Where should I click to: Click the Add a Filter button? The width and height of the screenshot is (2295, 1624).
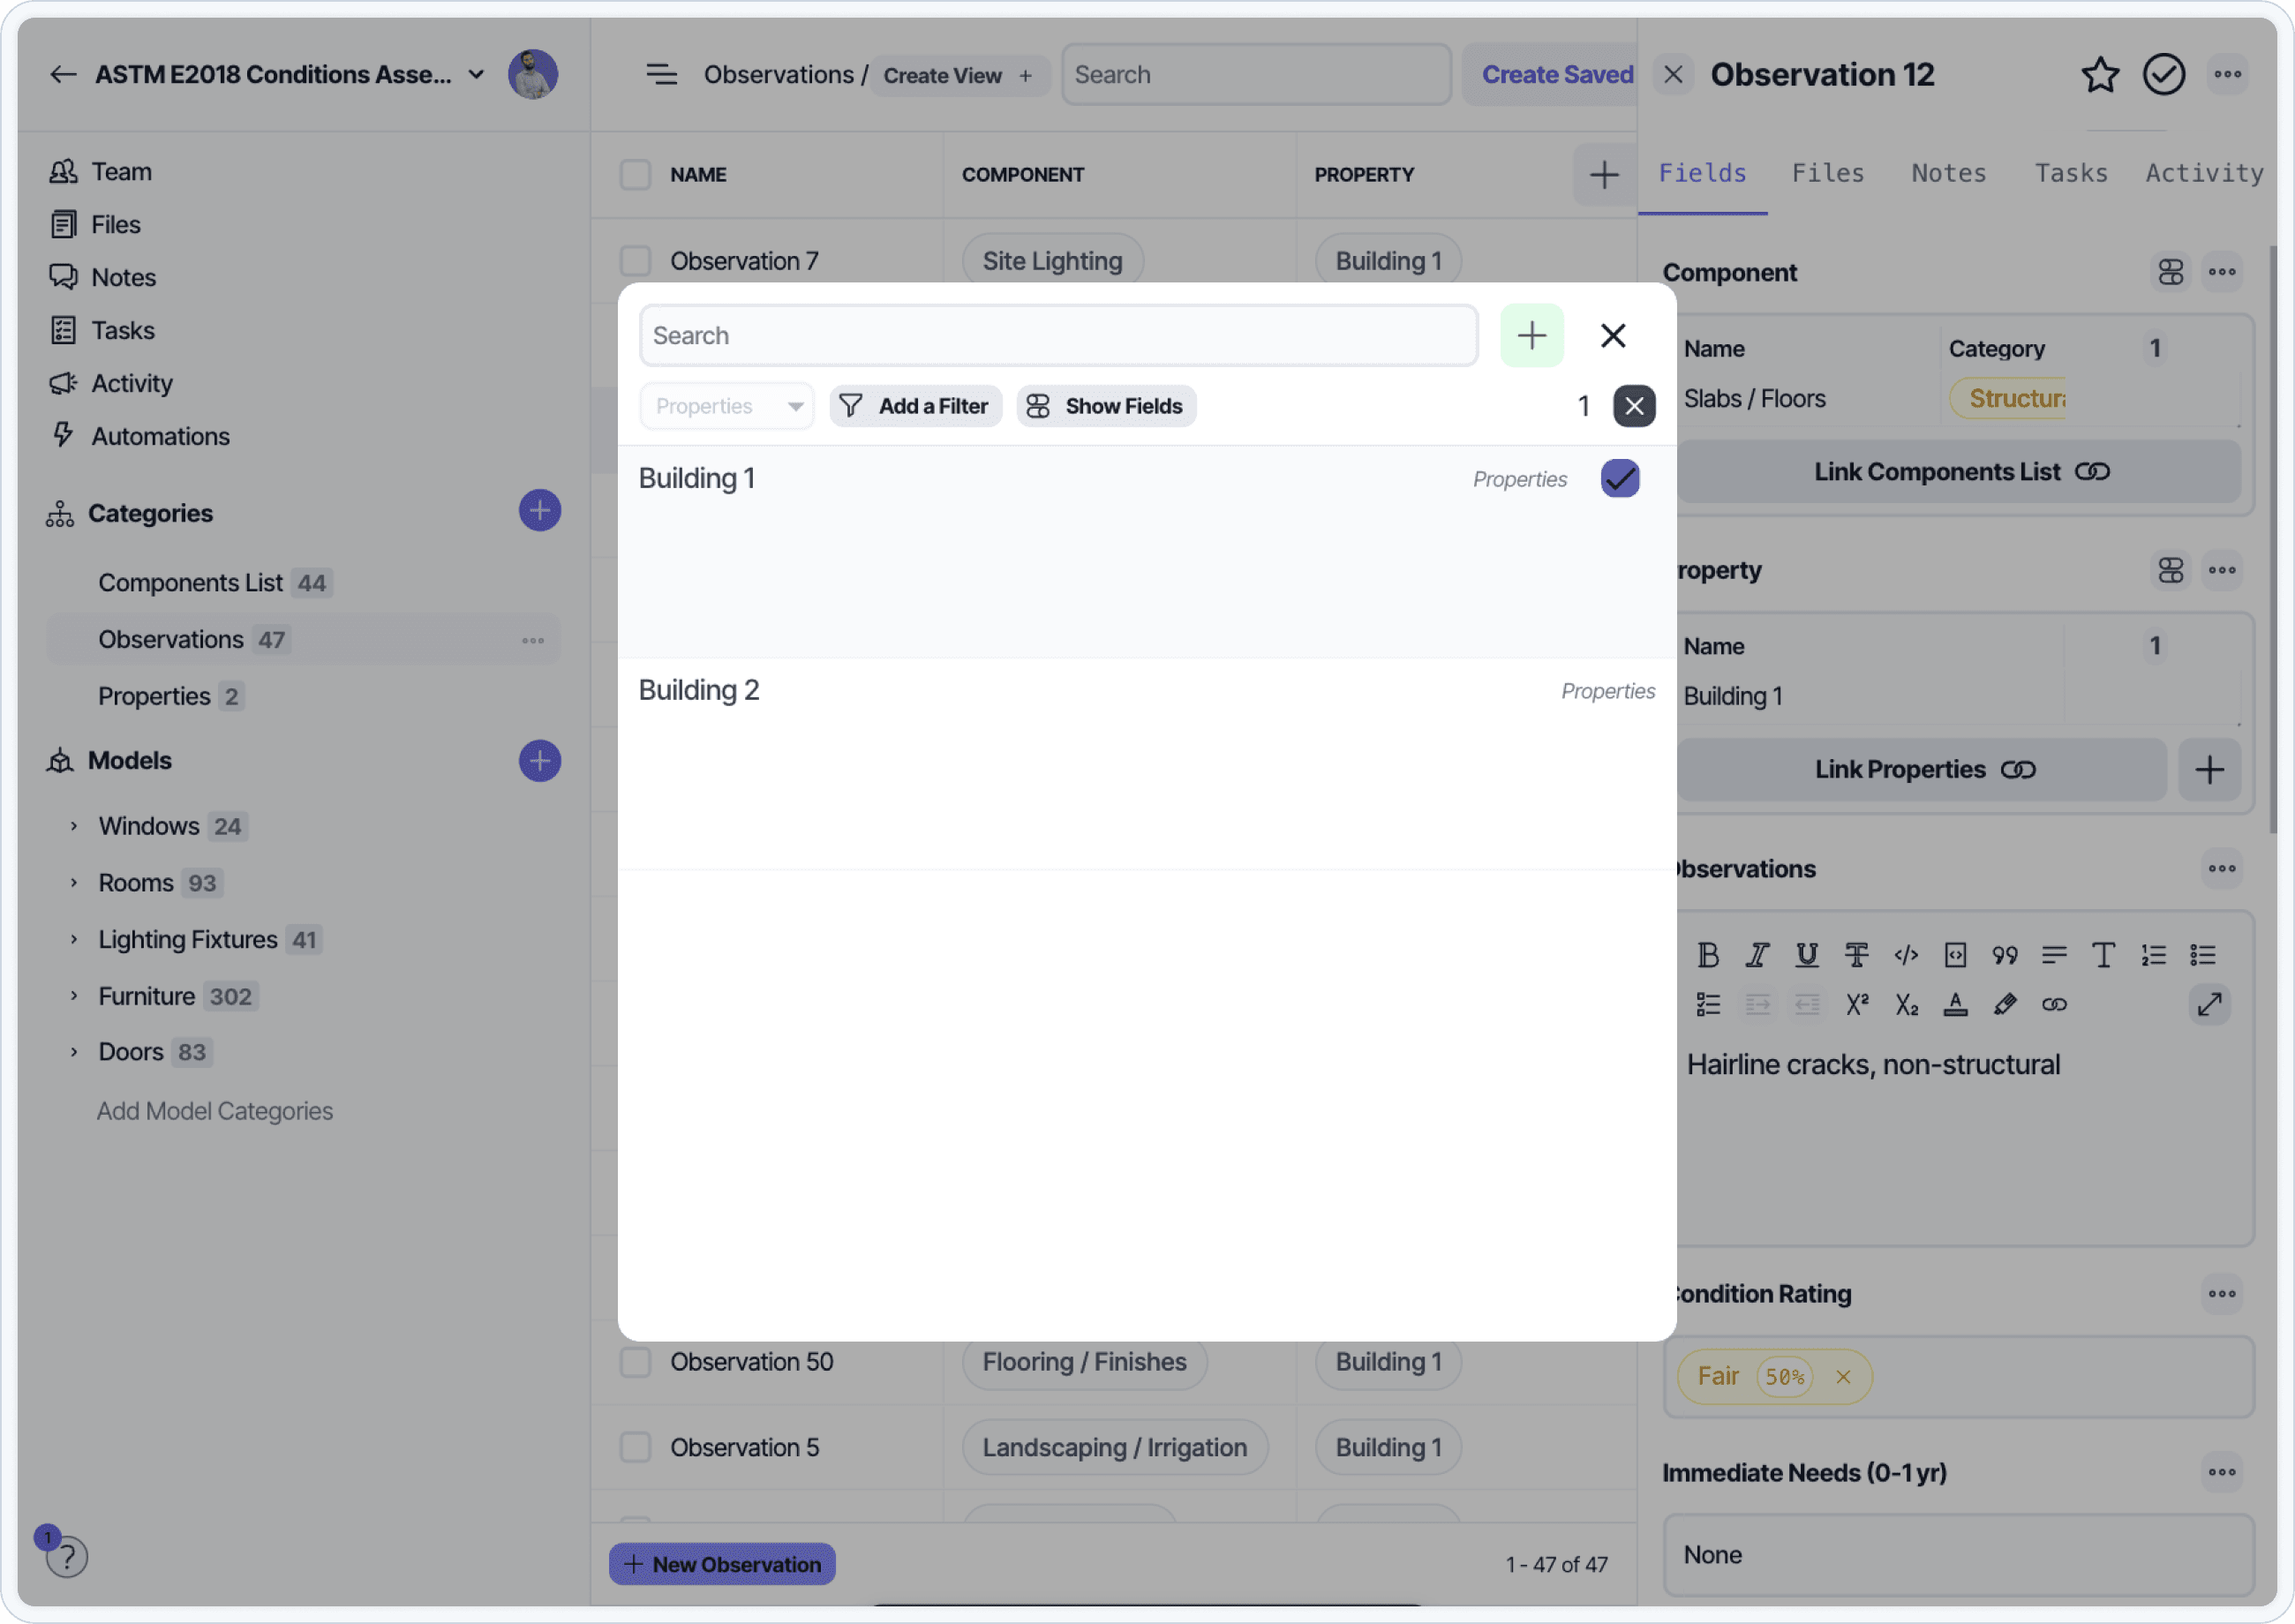click(x=915, y=406)
